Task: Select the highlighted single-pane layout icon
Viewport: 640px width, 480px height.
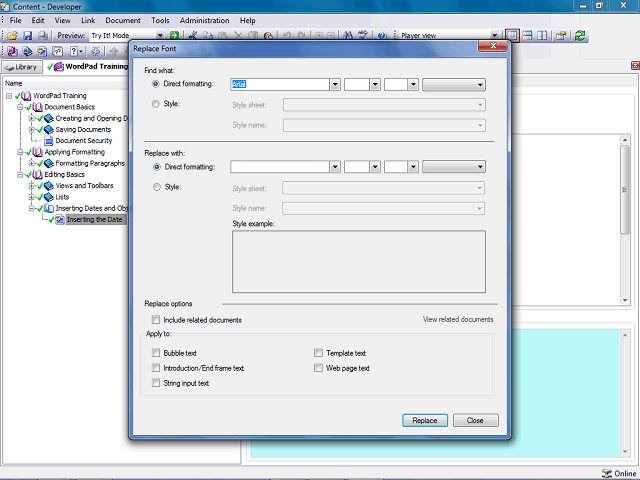Action: coord(512,36)
